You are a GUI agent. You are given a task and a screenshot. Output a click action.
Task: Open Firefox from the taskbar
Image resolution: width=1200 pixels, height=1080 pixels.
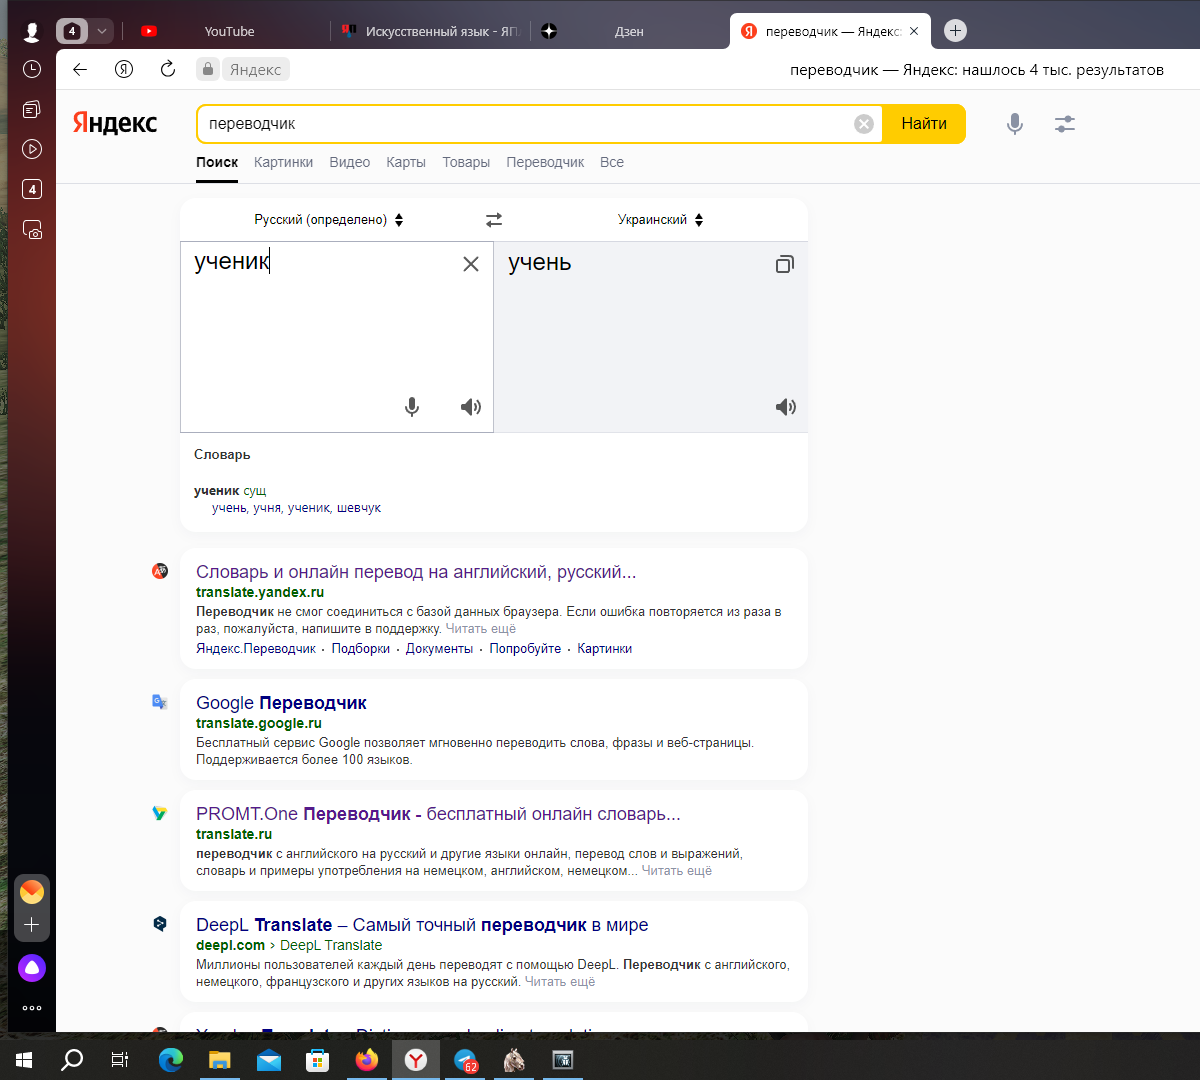coord(367,1060)
